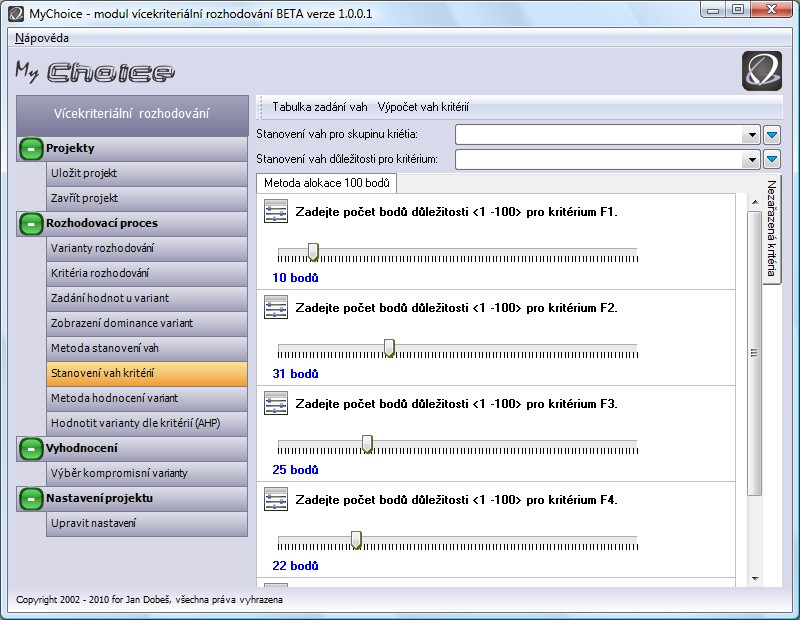Select Výpočet vah kritérií toolbar item
800x620 pixels.
pos(423,107)
